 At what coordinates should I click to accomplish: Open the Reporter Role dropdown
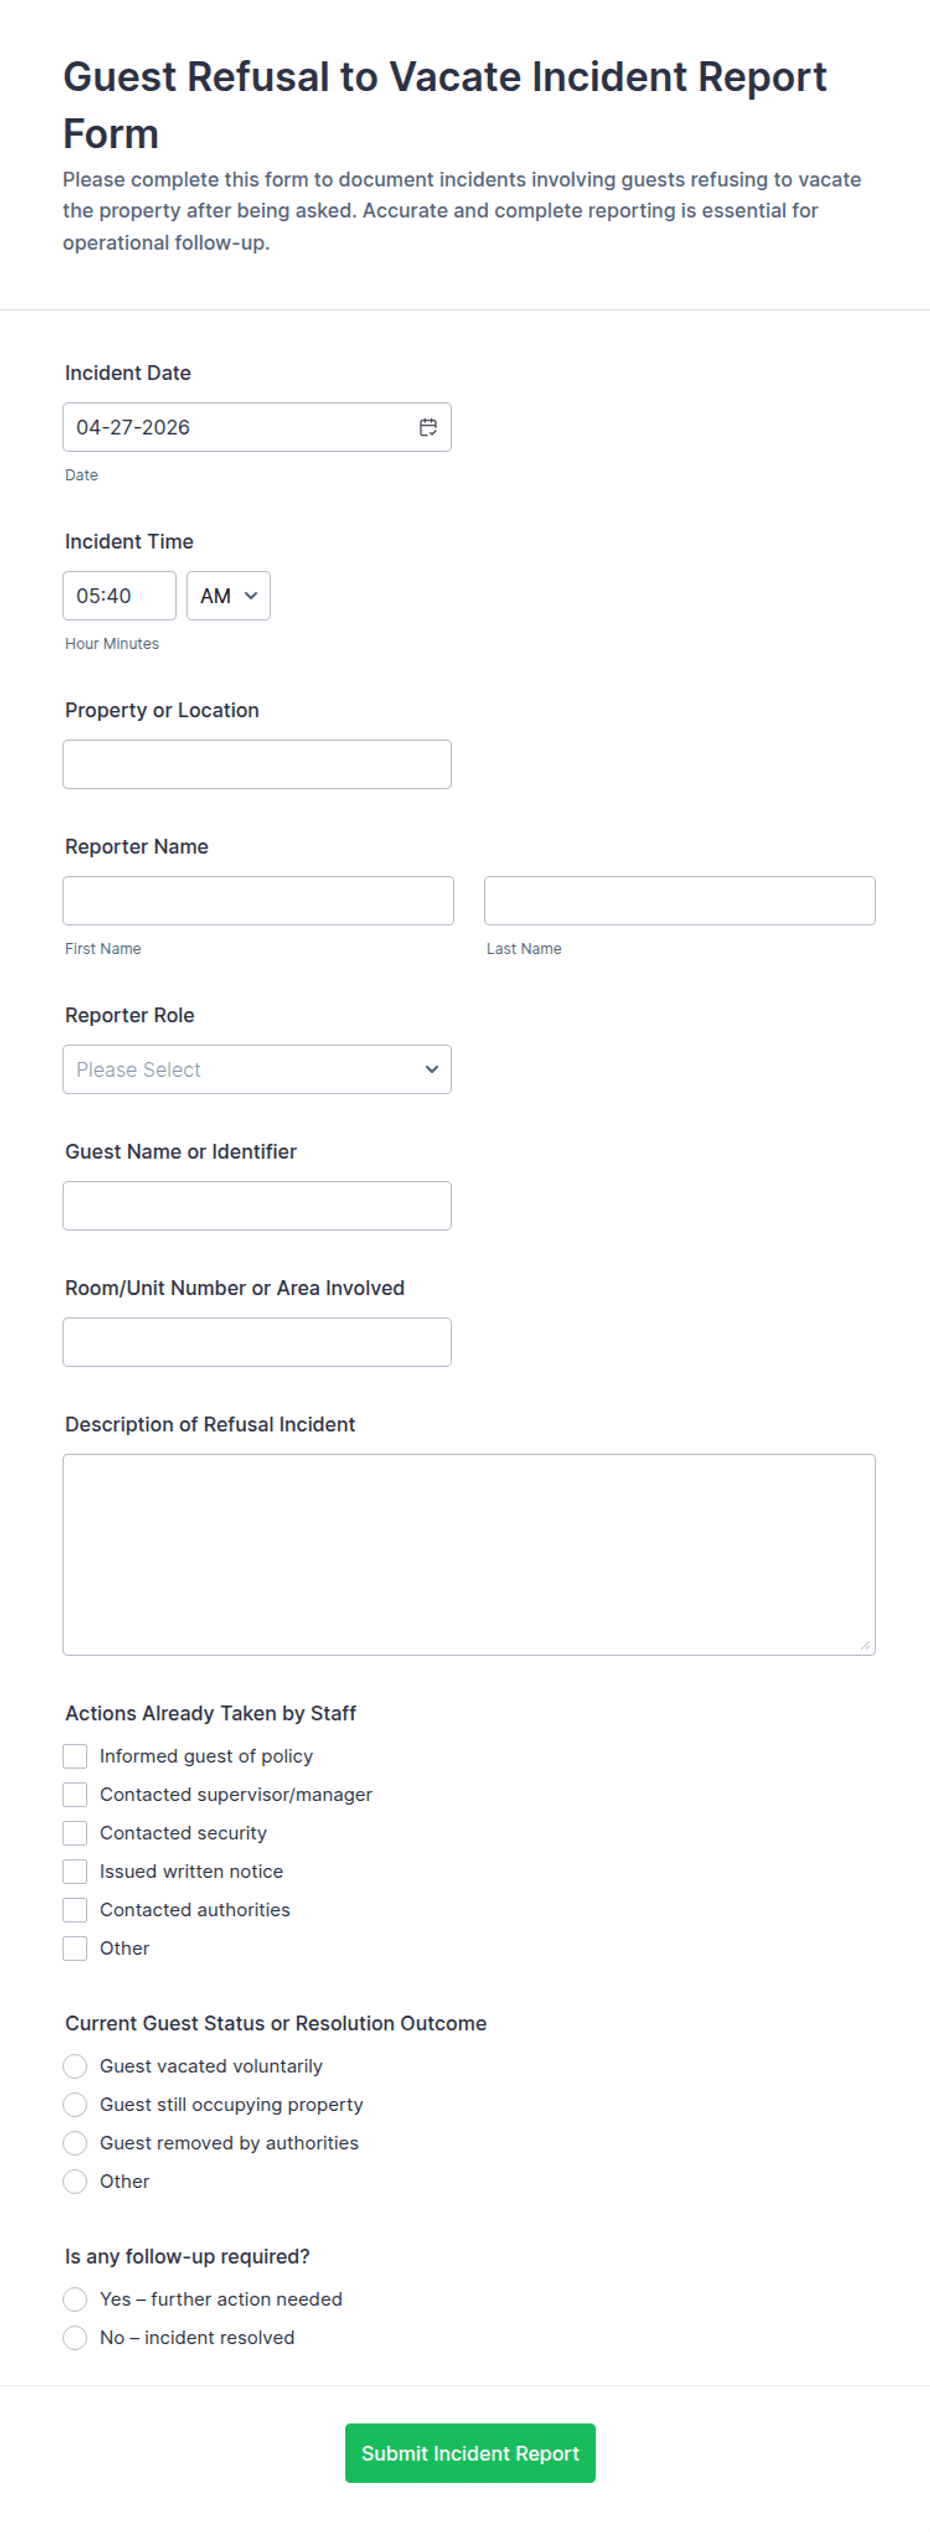257,1069
